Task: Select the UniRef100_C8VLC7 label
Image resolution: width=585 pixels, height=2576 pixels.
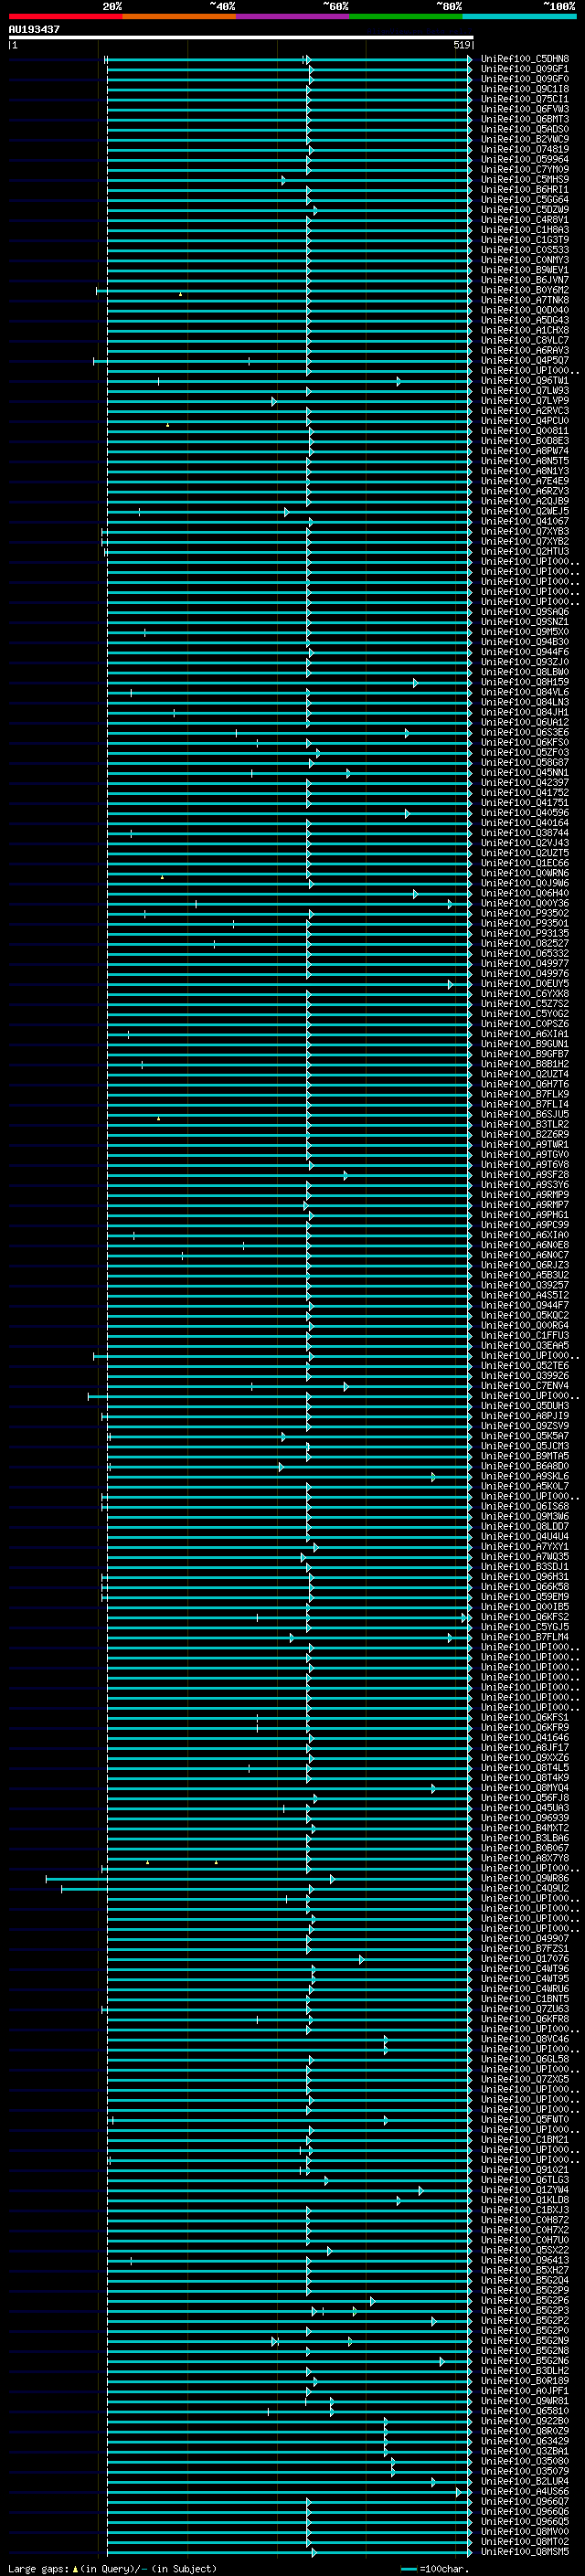Action: coord(525,340)
